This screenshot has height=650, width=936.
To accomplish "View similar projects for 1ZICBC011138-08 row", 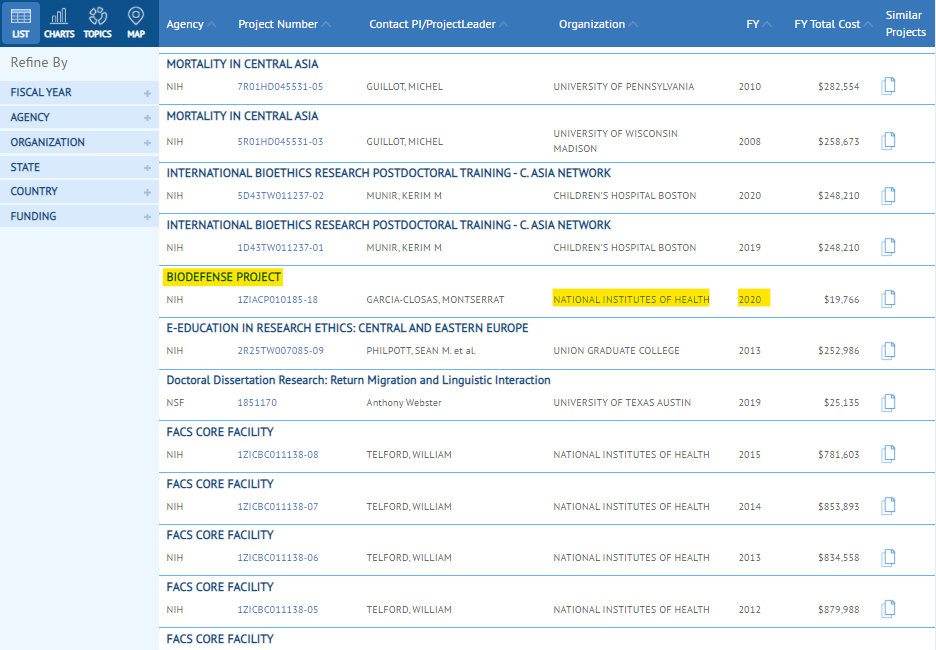I will (888, 454).
